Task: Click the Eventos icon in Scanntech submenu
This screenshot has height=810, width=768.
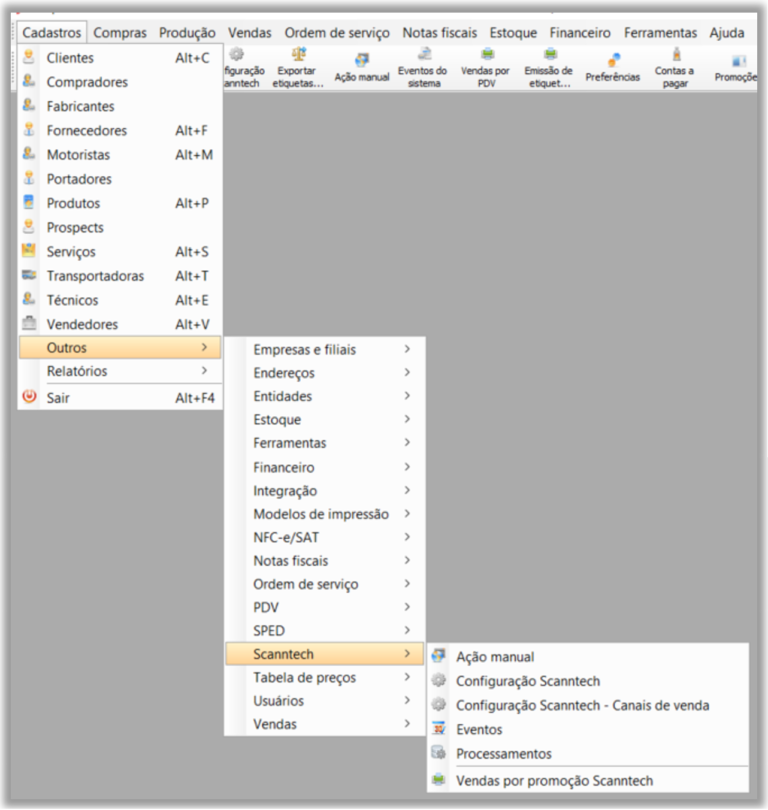Action: (438, 730)
